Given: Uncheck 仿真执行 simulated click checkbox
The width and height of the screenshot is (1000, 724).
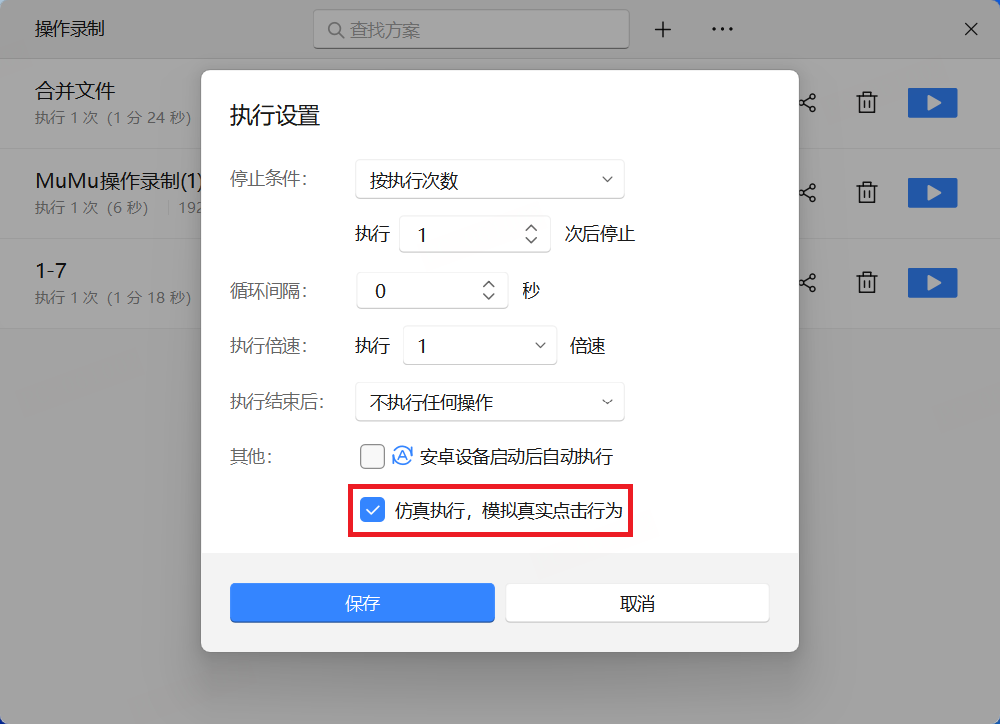Looking at the screenshot, I should (x=372, y=510).
